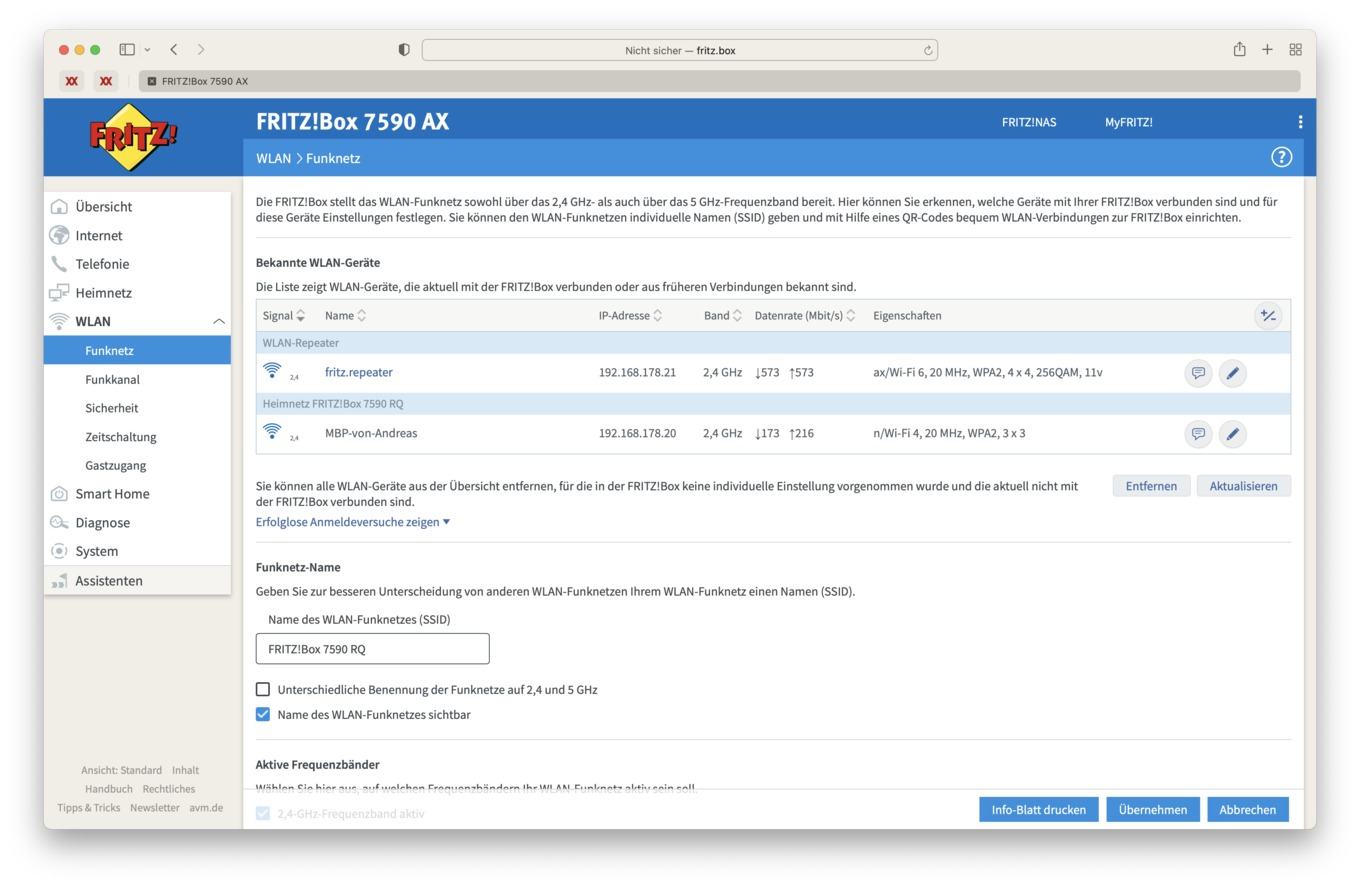Open System menu
This screenshot has height=887, width=1360.
[x=137, y=551]
